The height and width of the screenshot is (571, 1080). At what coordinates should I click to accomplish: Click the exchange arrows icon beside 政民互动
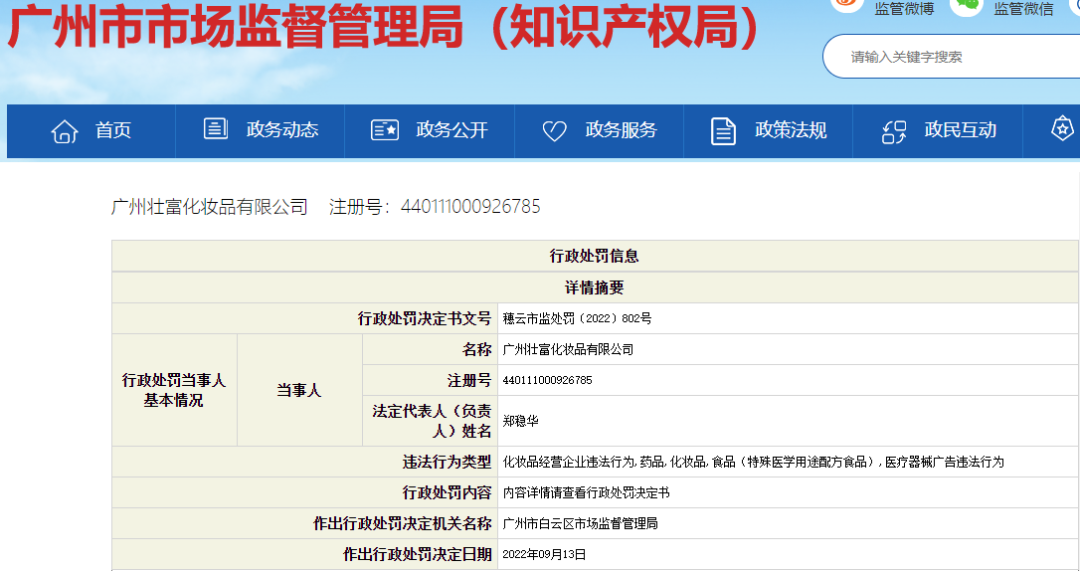point(894,132)
